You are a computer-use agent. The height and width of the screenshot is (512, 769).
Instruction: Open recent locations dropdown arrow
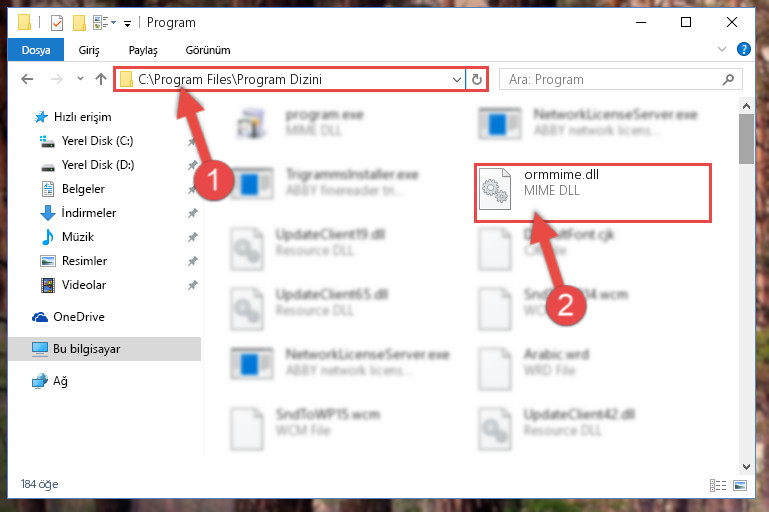tap(80, 78)
